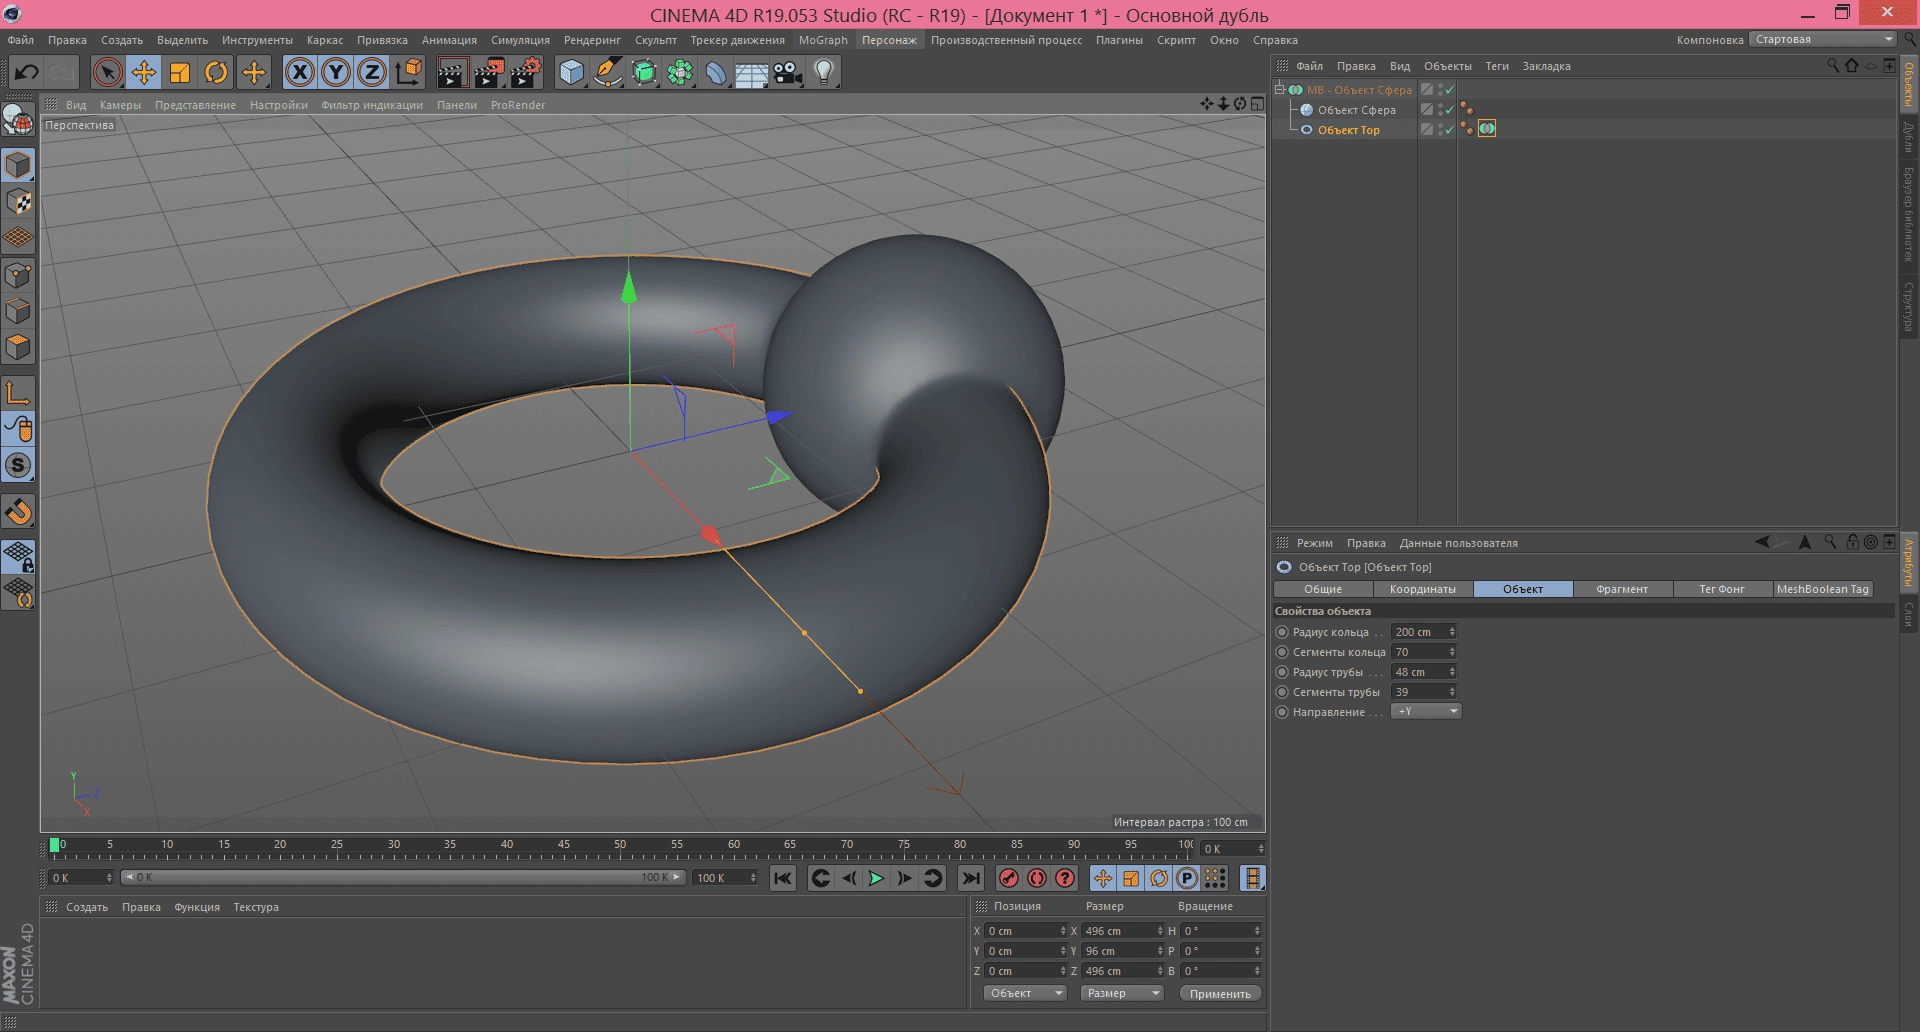This screenshot has width=1920, height=1032.
Task: Click the timeline range slider bar
Action: click(402, 877)
